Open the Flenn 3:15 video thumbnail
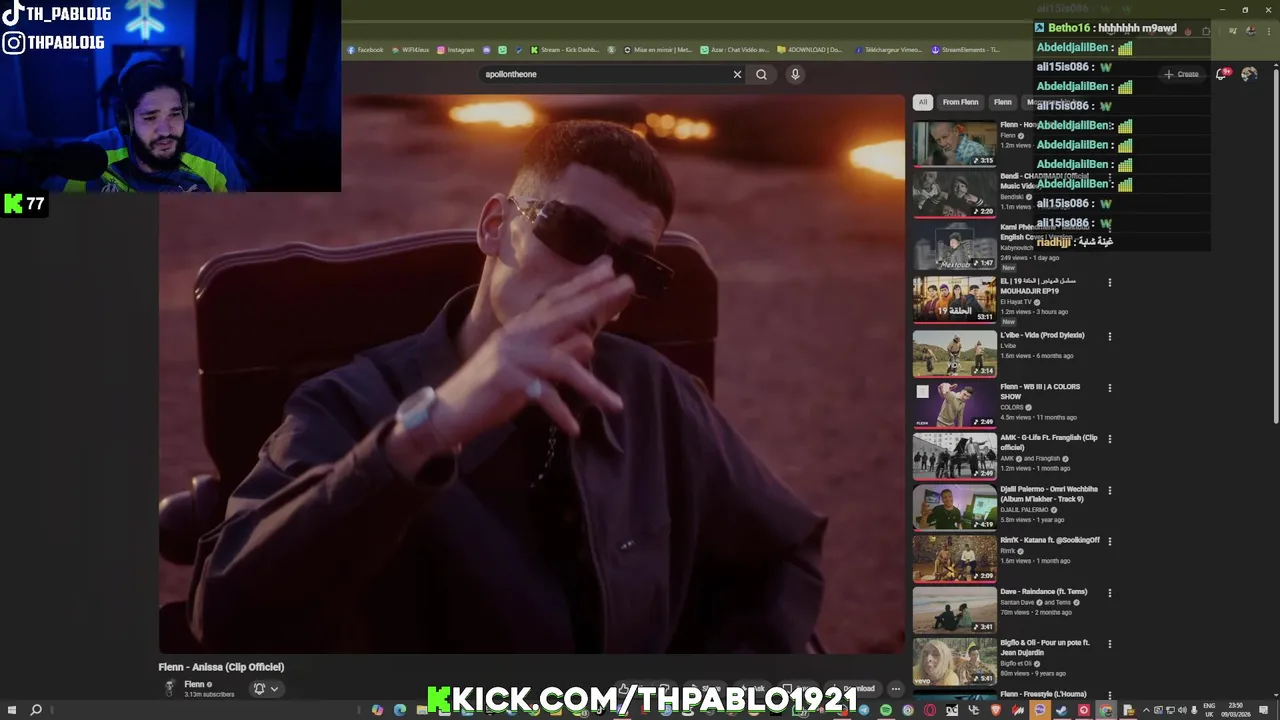Viewport: 1280px width, 720px height. (954, 143)
